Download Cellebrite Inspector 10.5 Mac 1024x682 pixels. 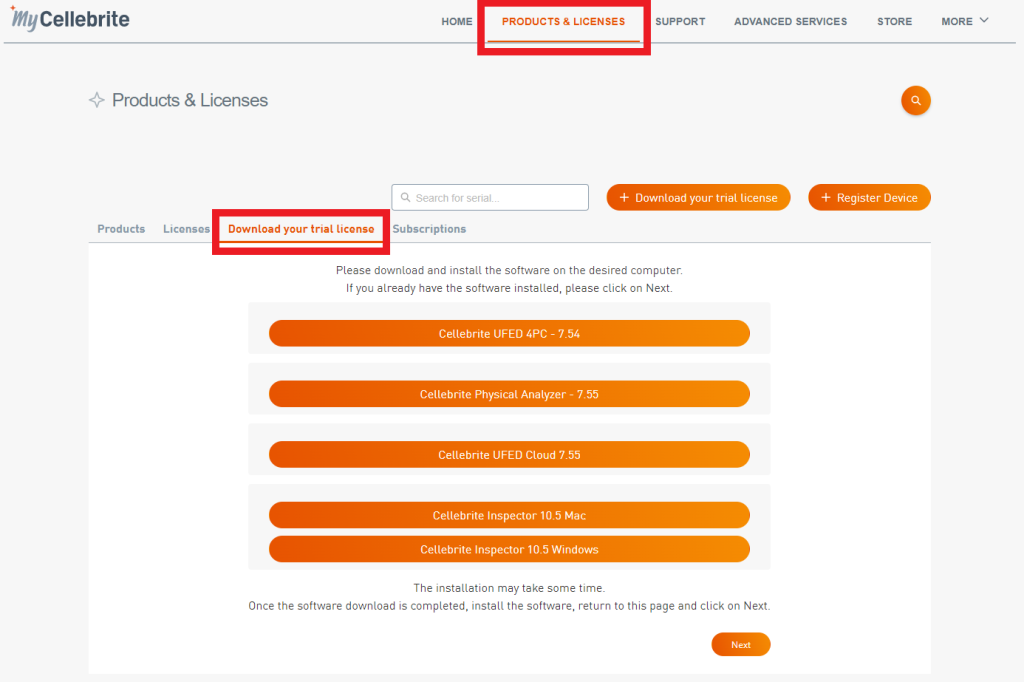point(509,516)
